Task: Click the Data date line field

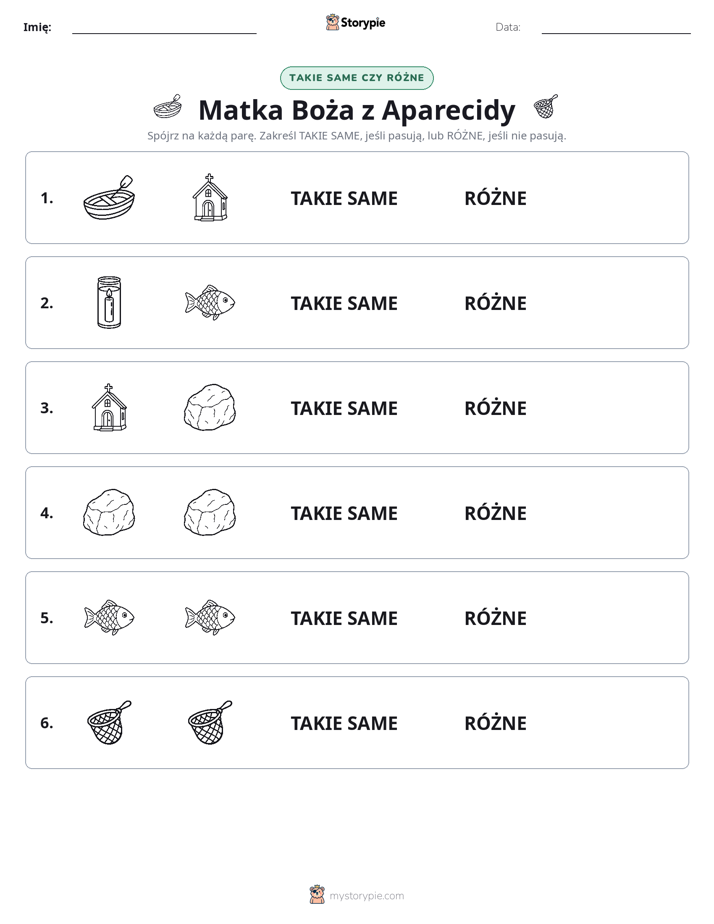Action: [x=616, y=27]
